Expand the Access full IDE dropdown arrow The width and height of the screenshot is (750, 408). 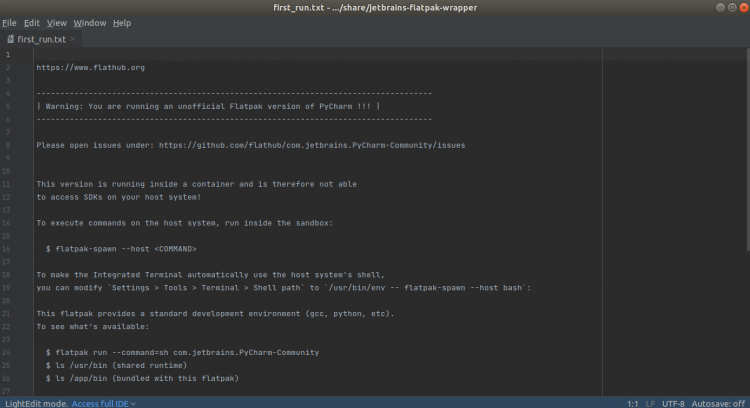[133, 404]
